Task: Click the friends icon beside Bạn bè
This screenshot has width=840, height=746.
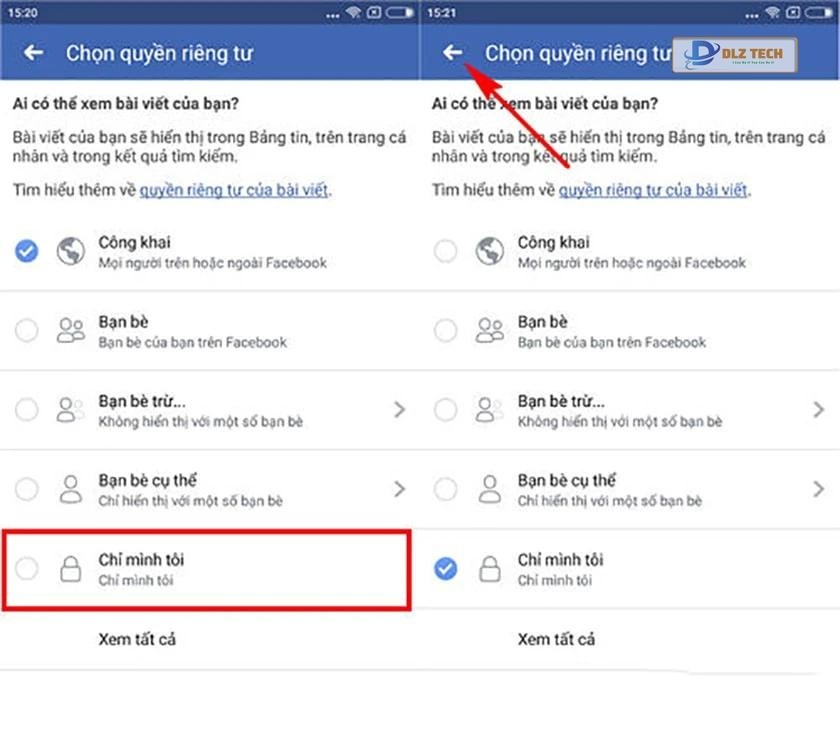Action: pos(70,331)
